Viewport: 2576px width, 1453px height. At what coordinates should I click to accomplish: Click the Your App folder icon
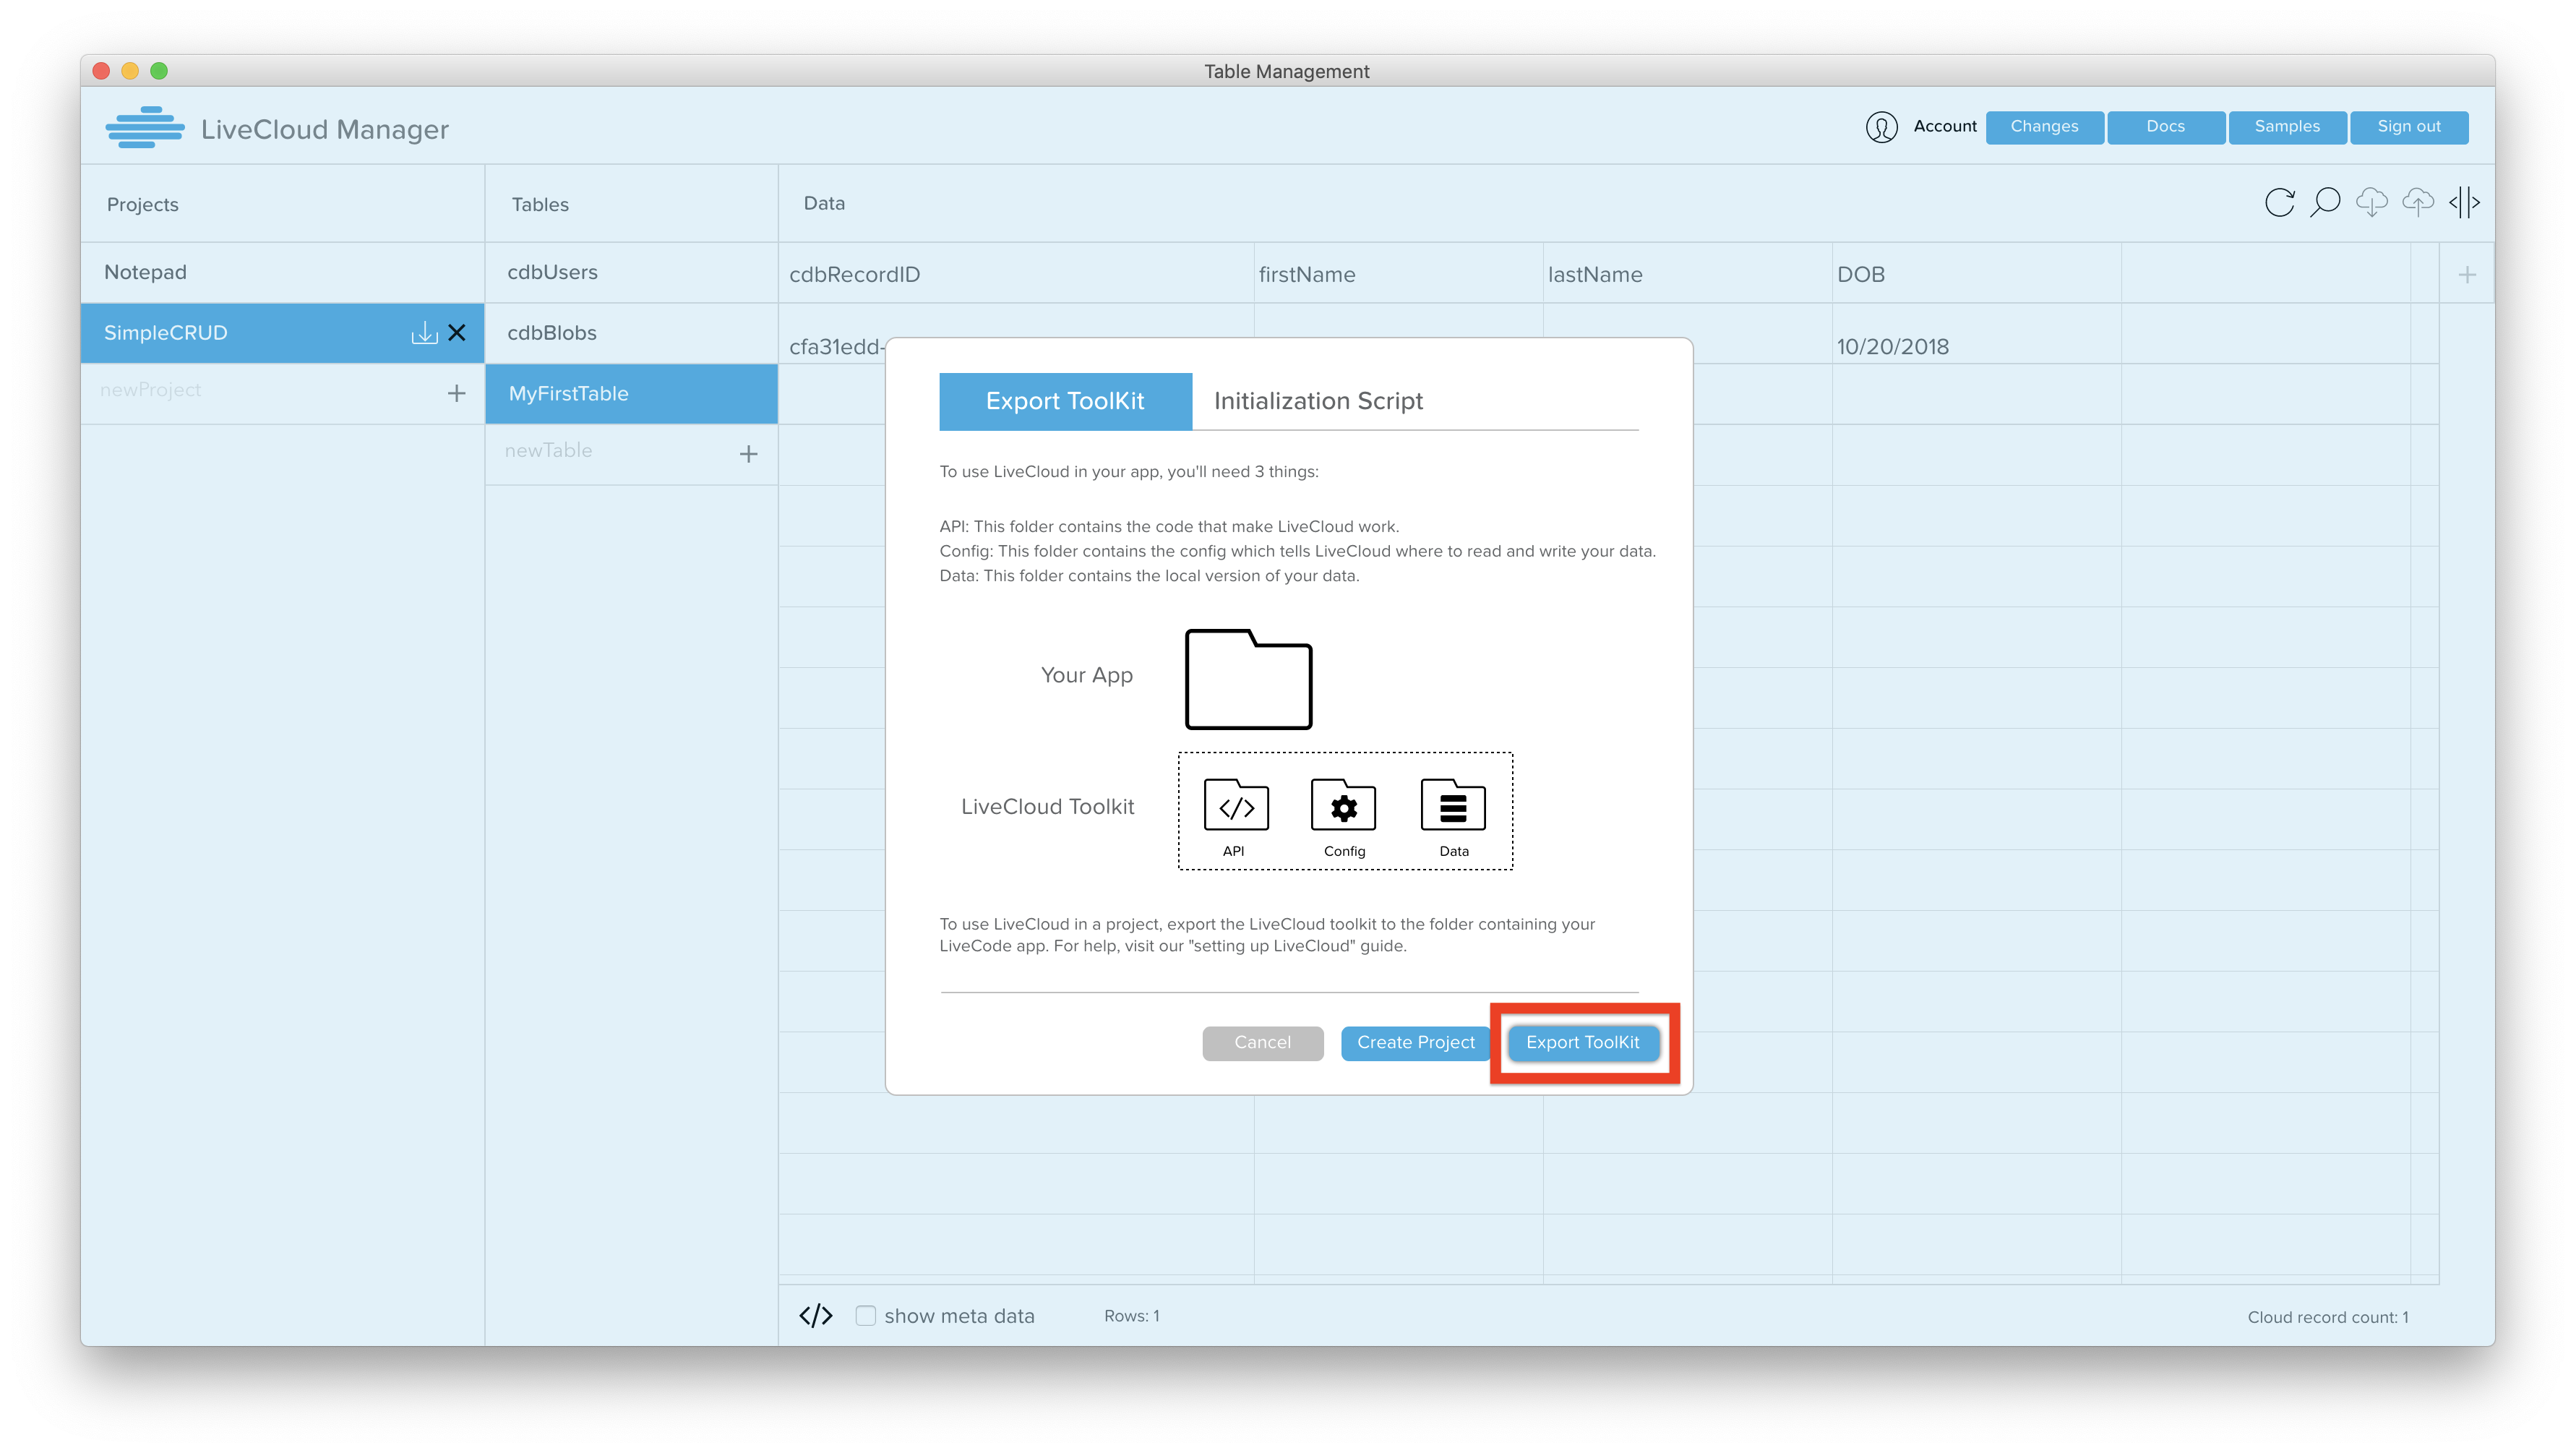point(1248,679)
